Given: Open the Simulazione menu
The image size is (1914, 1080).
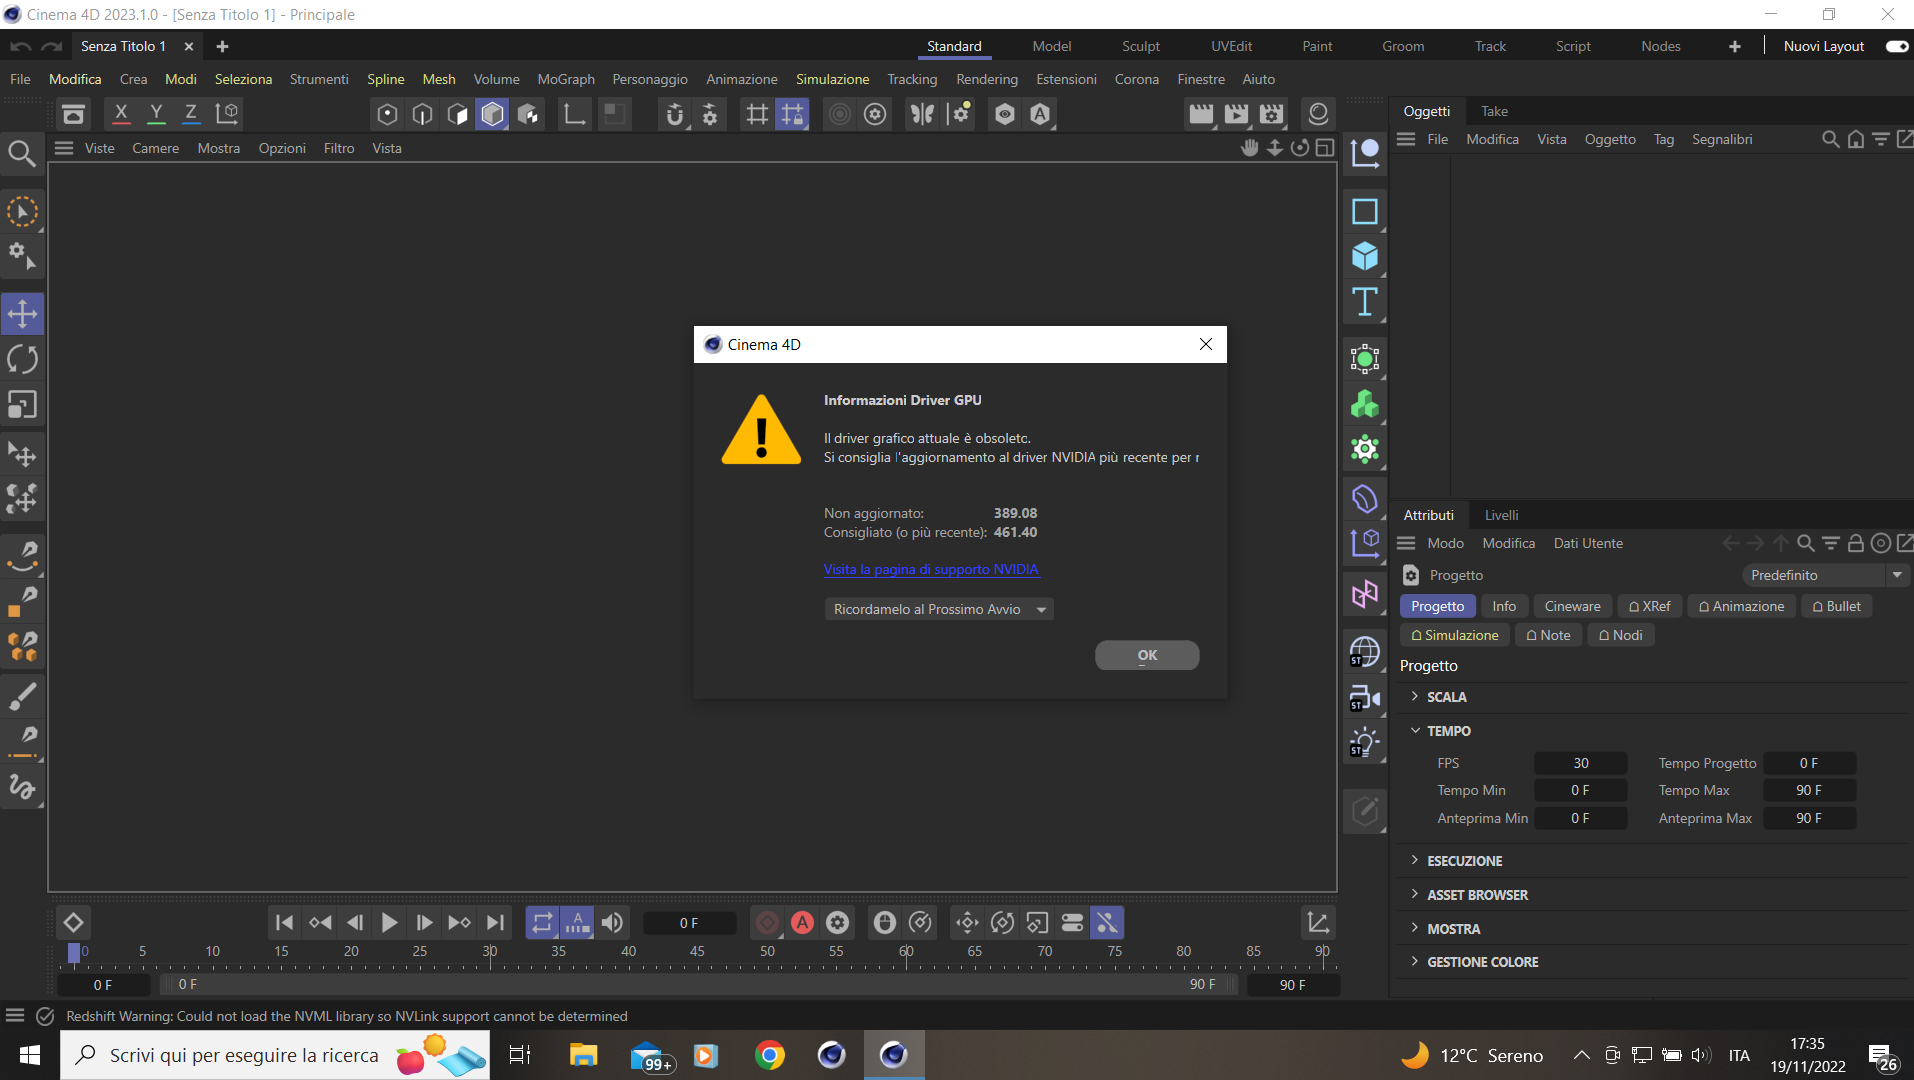Looking at the screenshot, I should [x=832, y=79].
